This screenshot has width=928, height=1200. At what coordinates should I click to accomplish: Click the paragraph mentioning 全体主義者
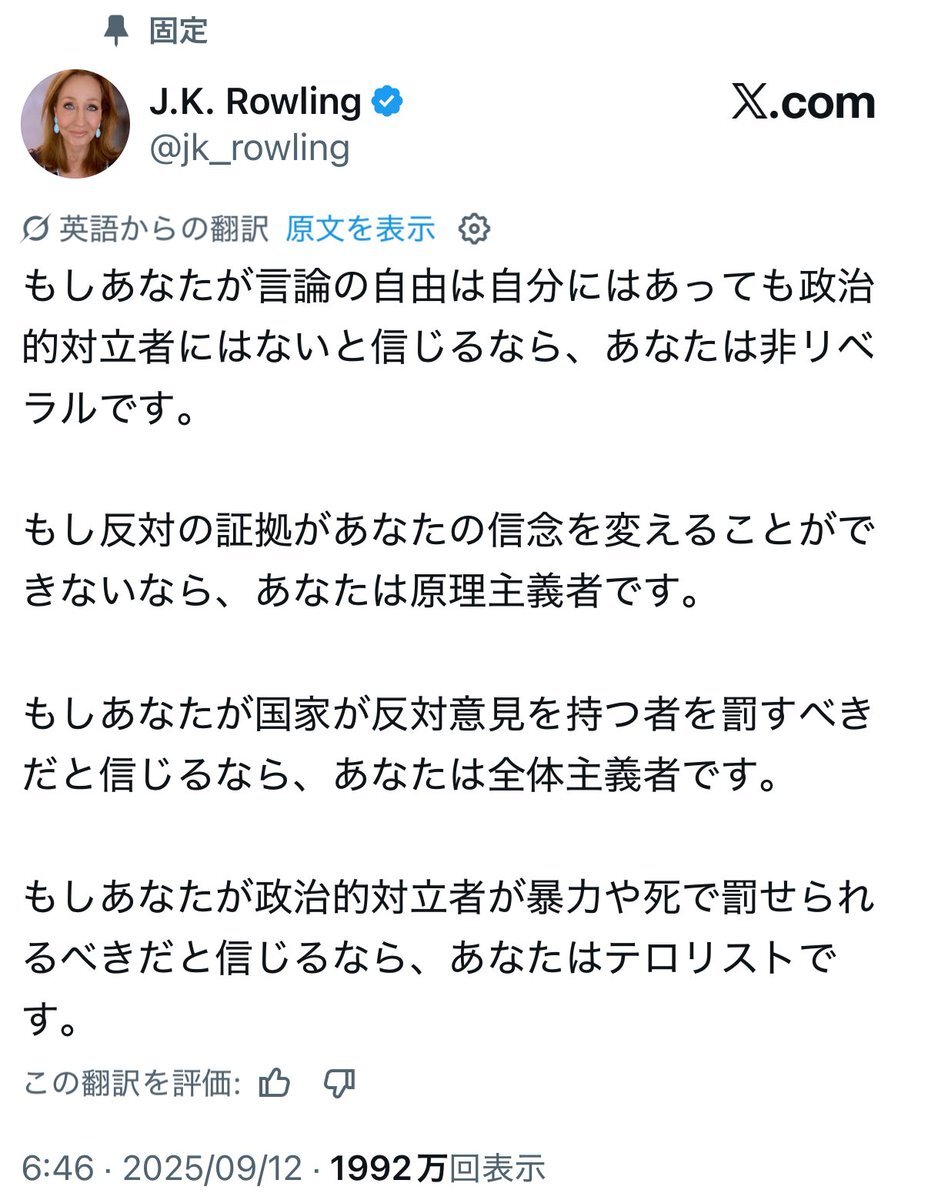(448, 746)
